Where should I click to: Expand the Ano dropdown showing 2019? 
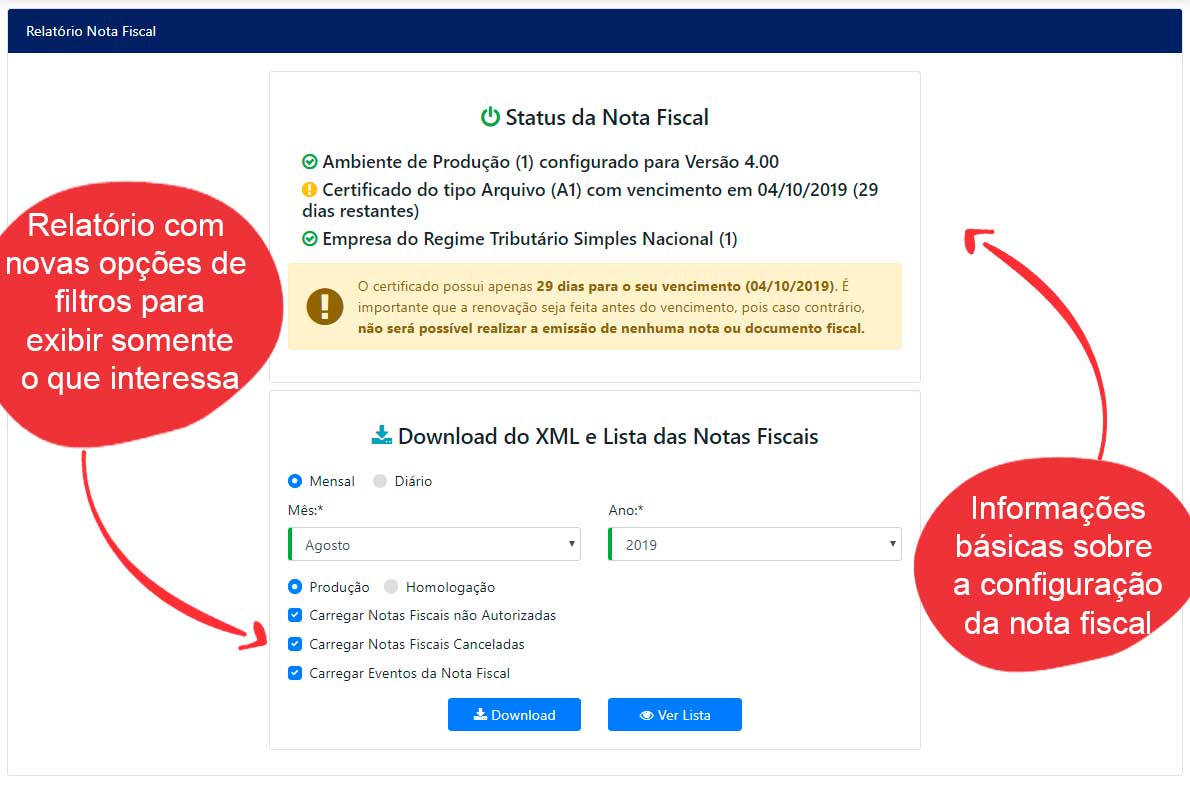755,545
